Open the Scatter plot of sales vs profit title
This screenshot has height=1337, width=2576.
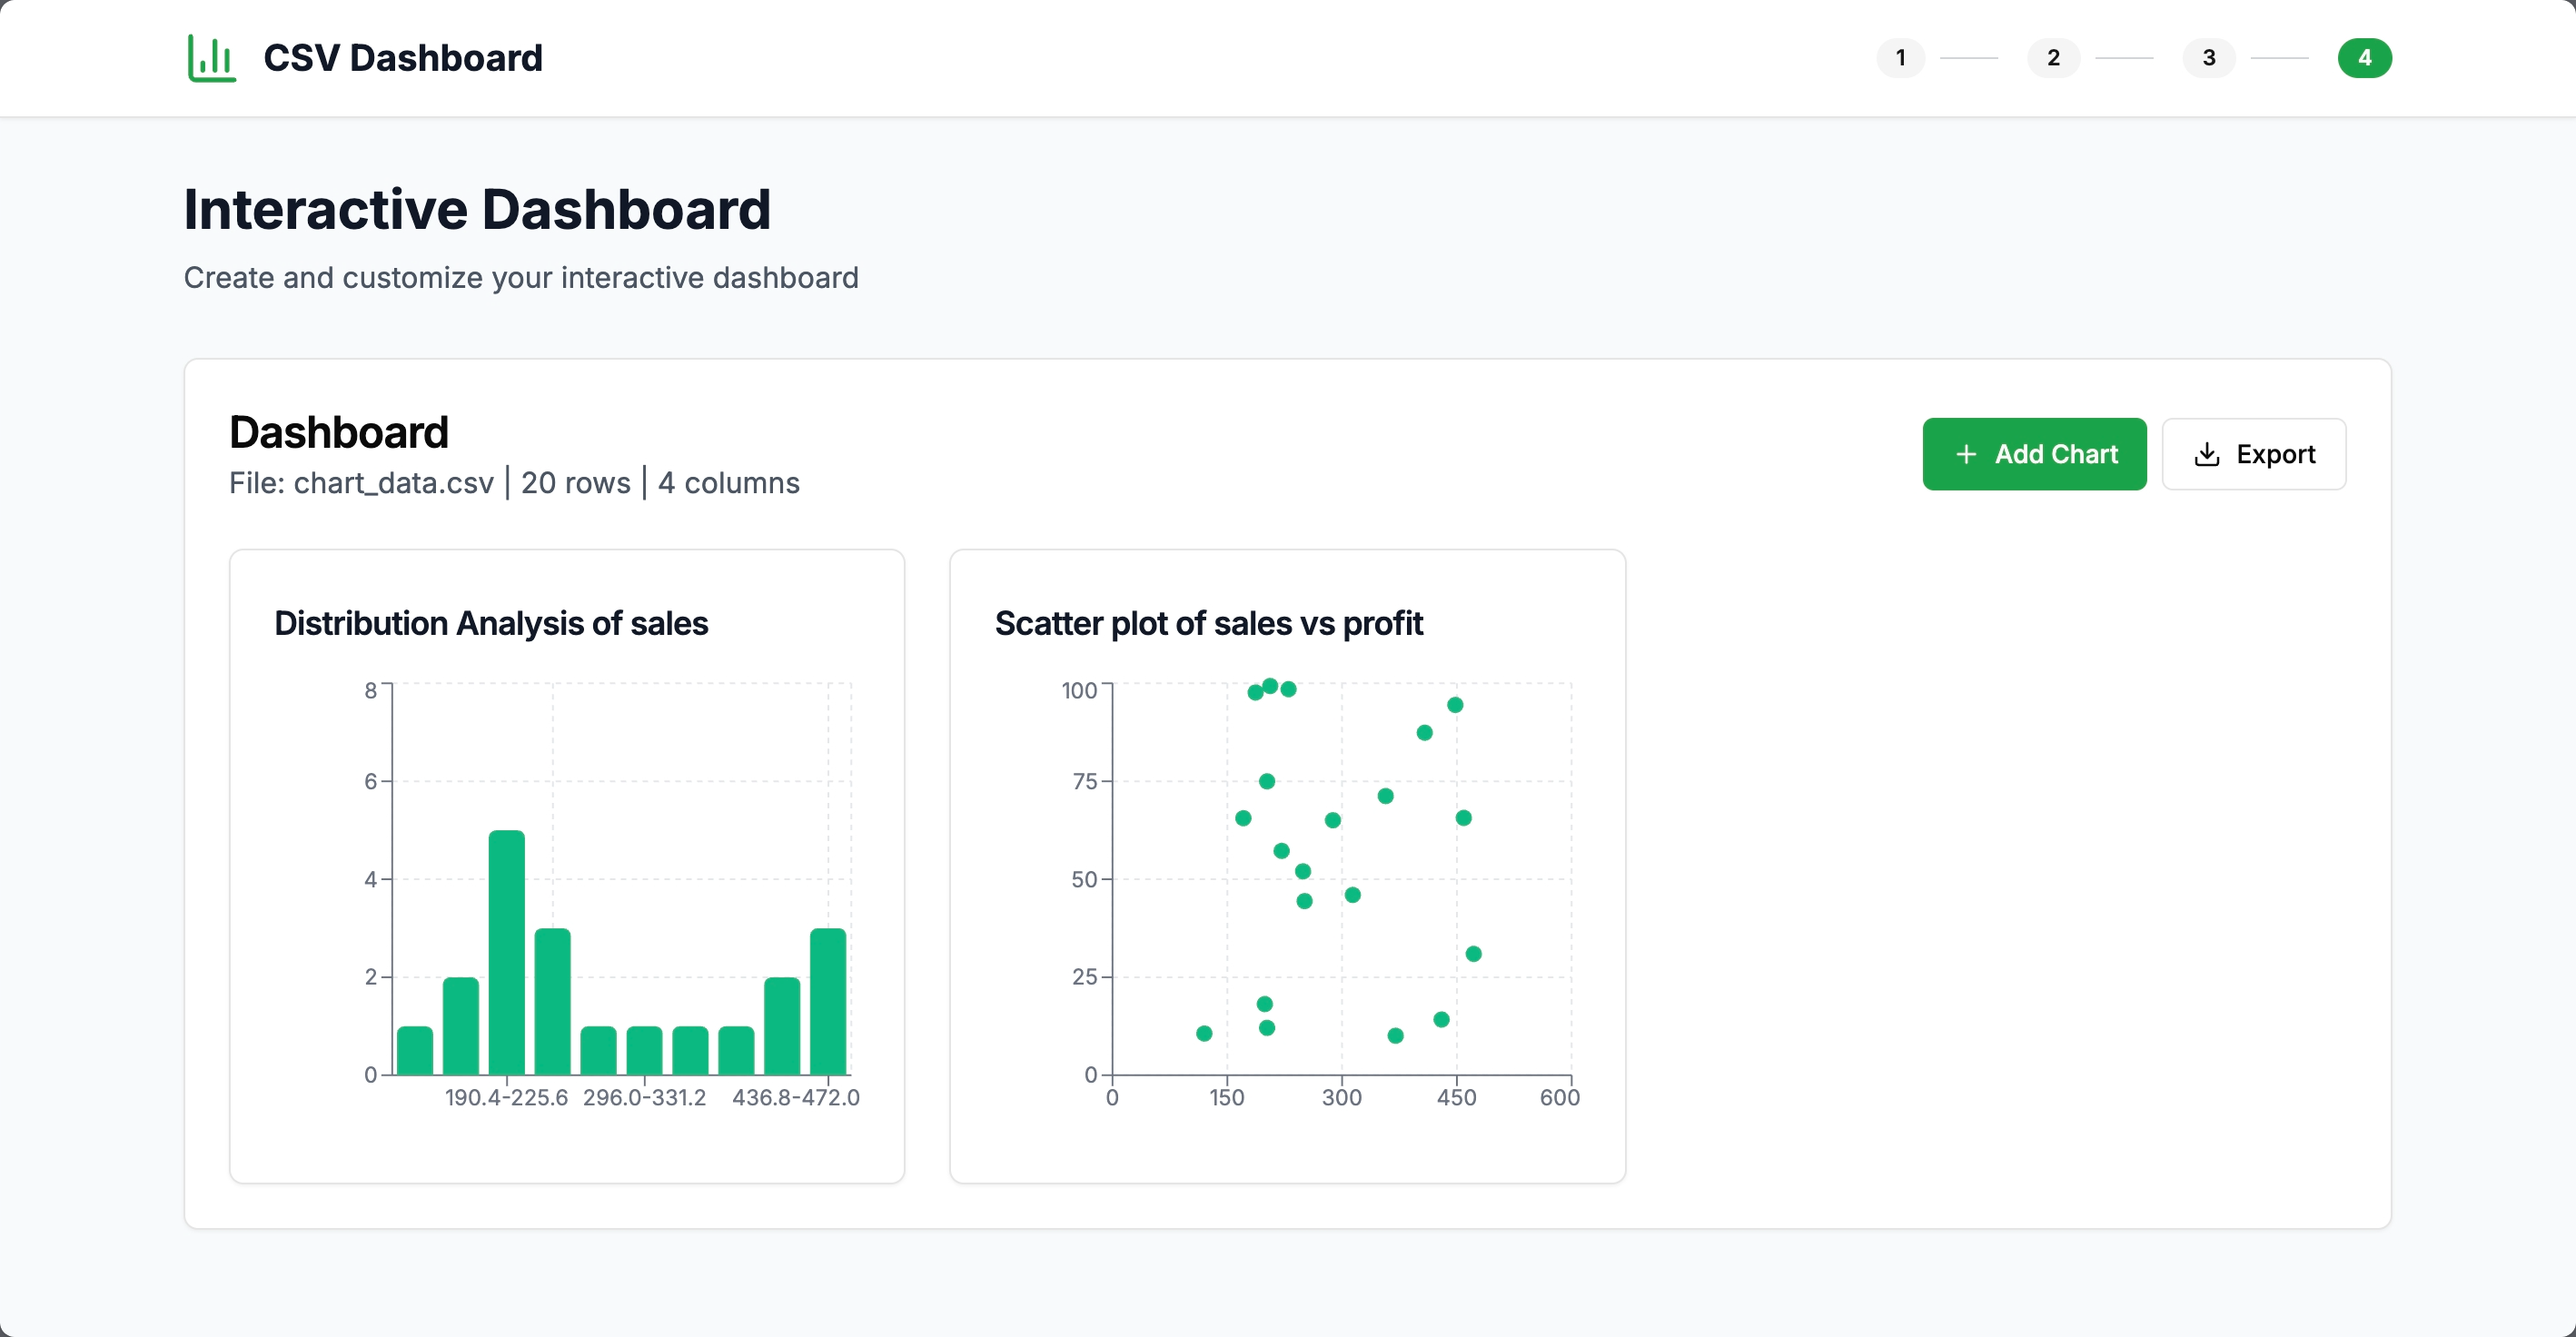coord(1208,623)
